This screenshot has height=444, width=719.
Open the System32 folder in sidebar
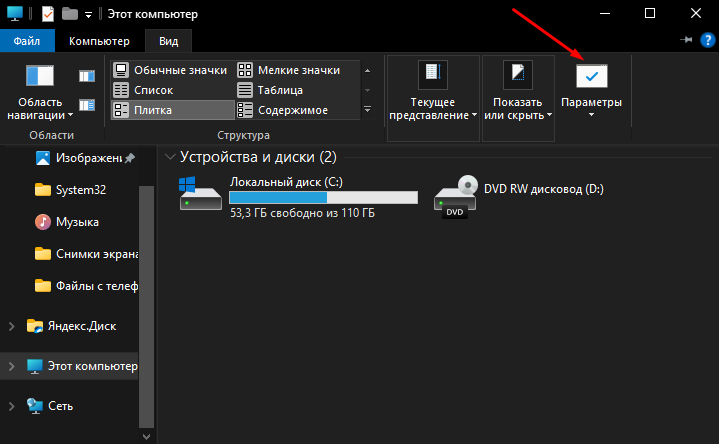pos(70,189)
